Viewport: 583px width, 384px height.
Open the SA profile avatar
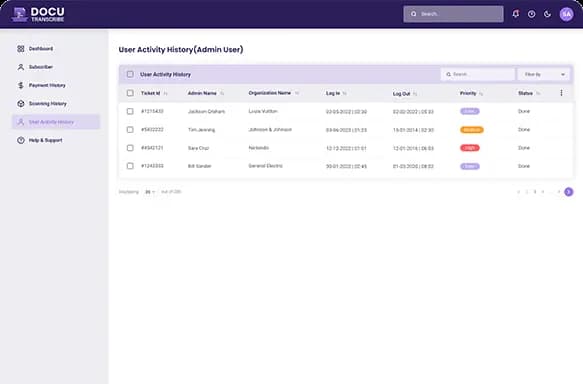[566, 14]
